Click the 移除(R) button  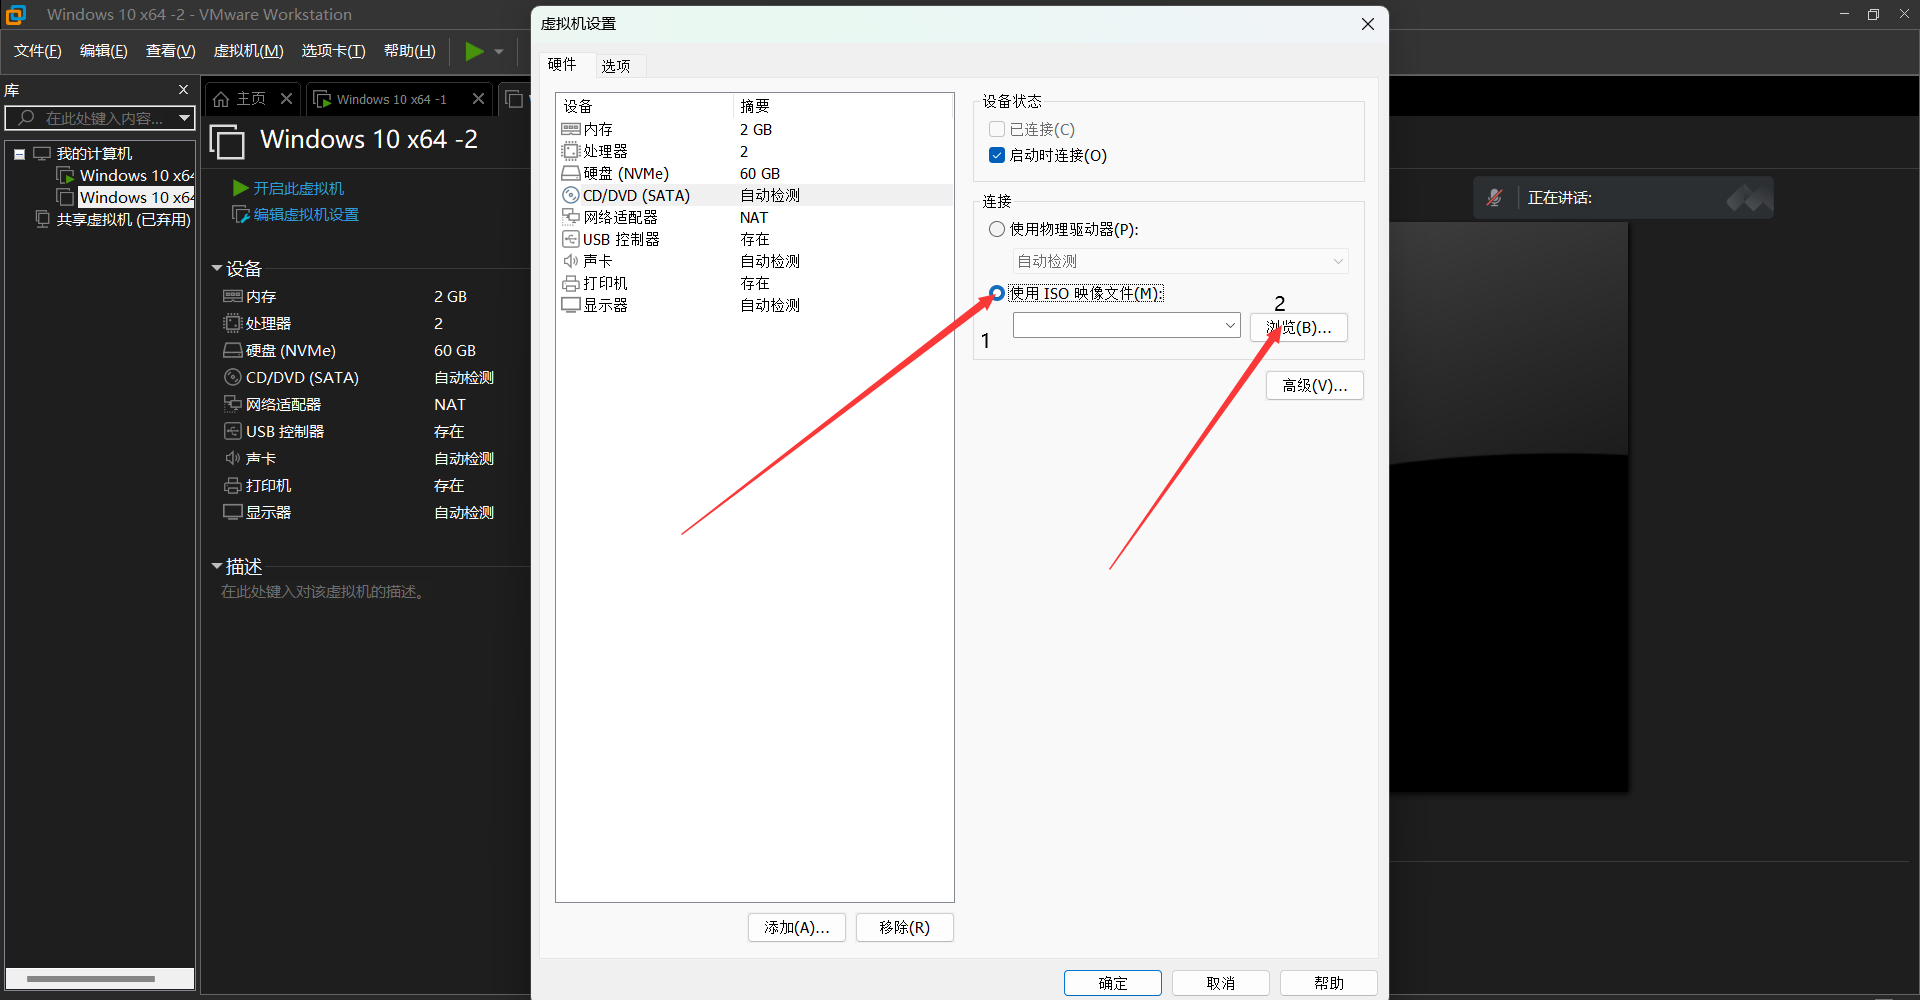[x=905, y=927]
